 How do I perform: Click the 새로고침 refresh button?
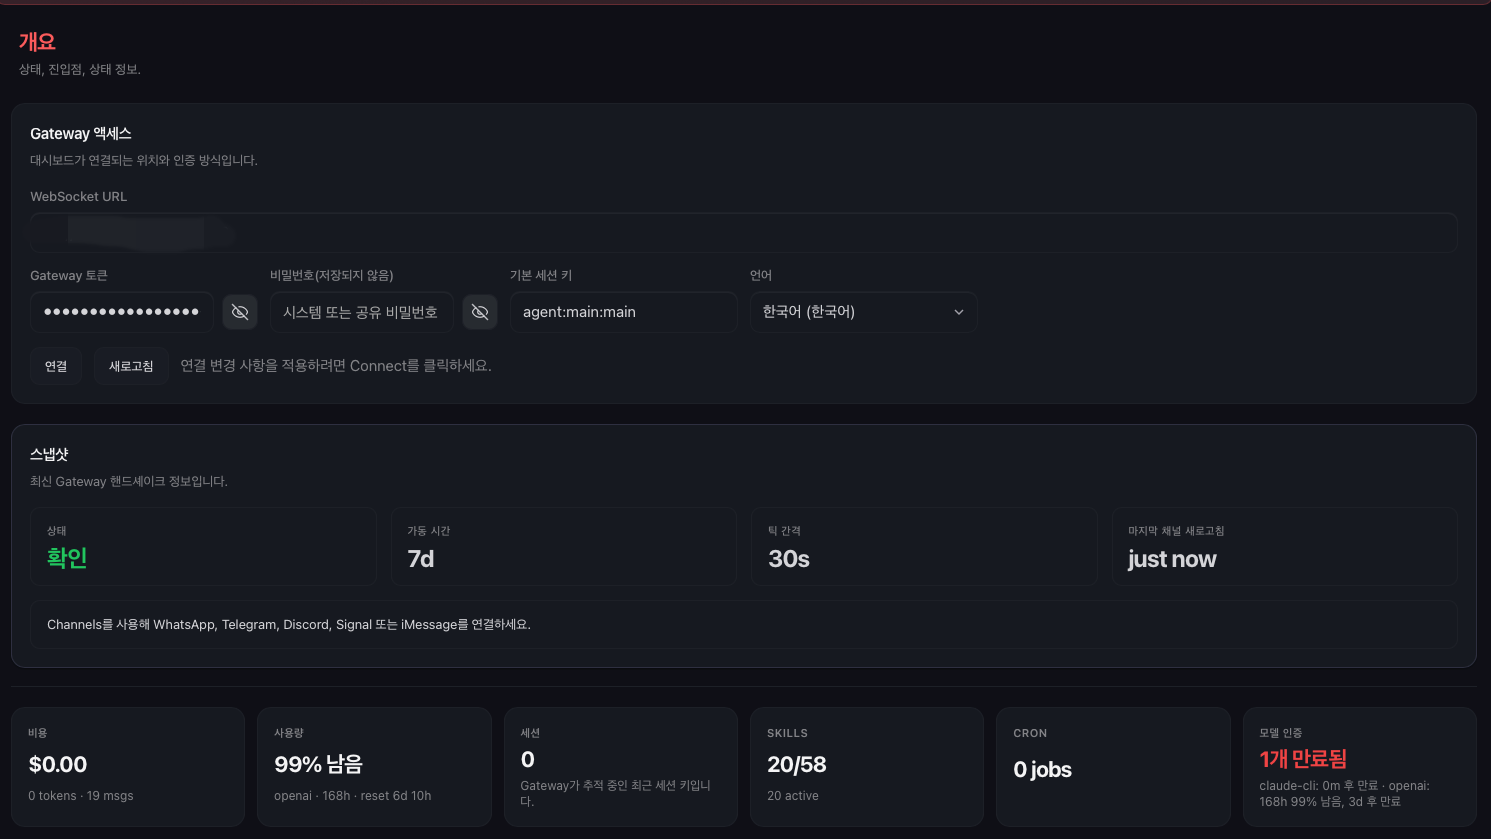[131, 366]
